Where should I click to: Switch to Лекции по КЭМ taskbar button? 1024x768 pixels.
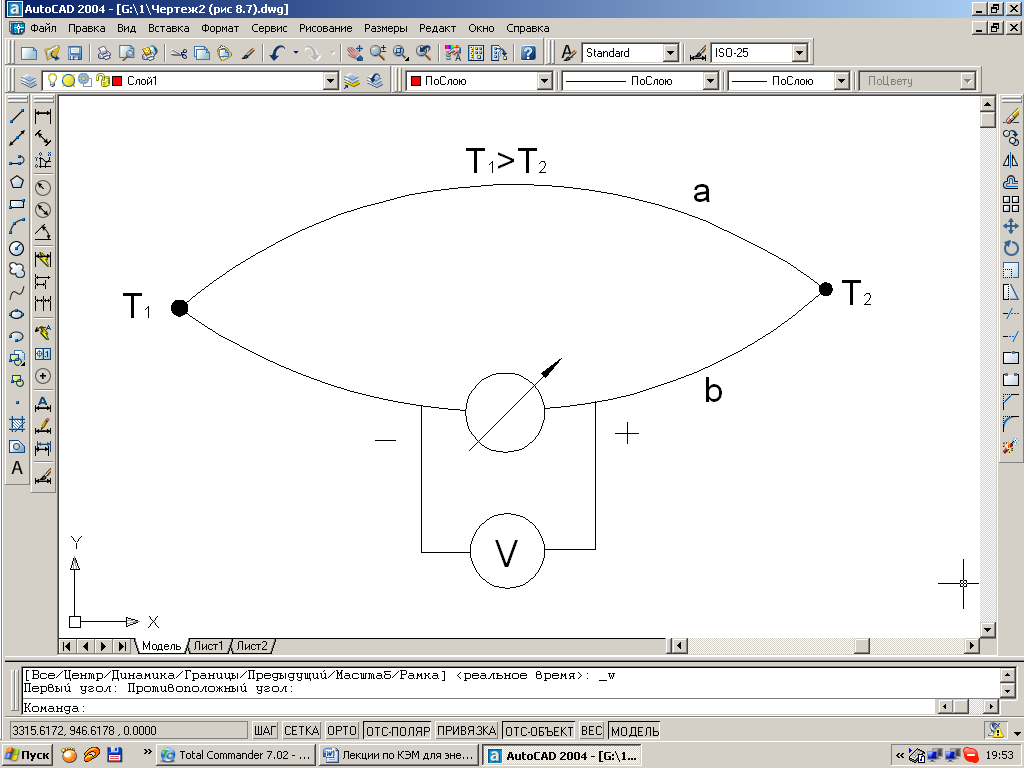(399, 755)
